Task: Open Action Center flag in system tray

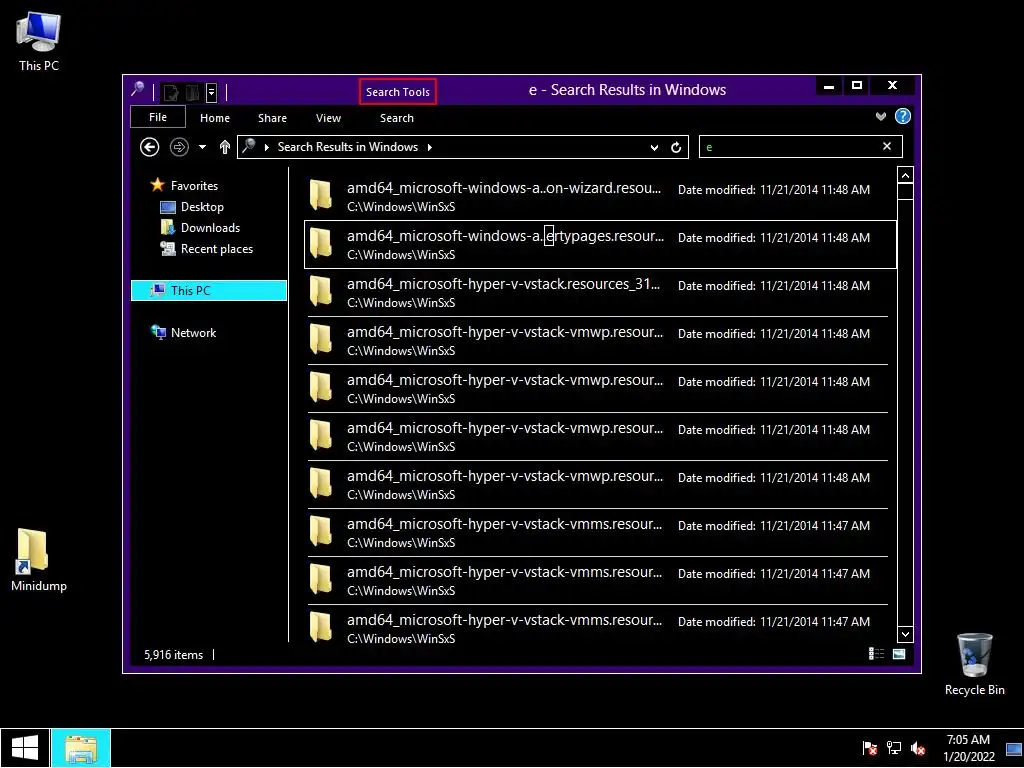Action: pyautogui.click(x=870, y=749)
